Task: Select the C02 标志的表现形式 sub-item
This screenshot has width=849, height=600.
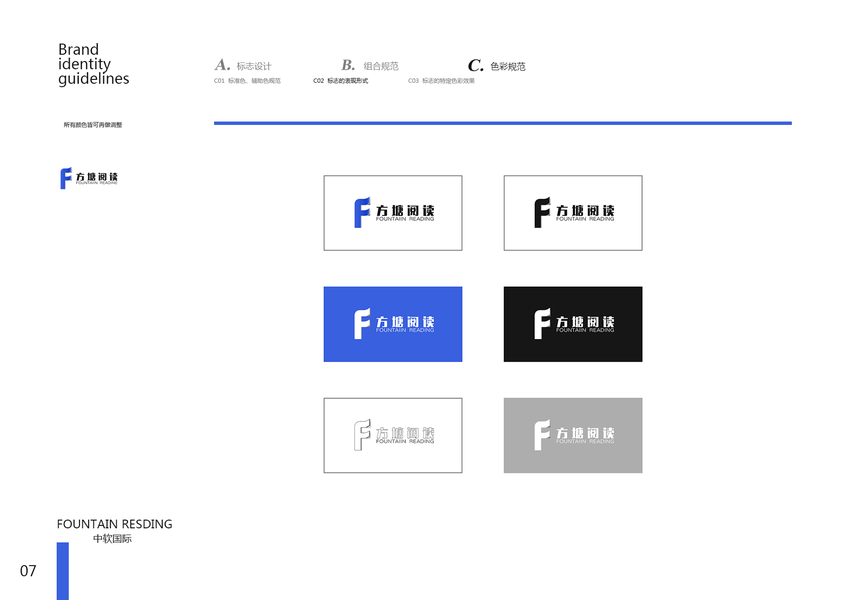Action: (341, 81)
